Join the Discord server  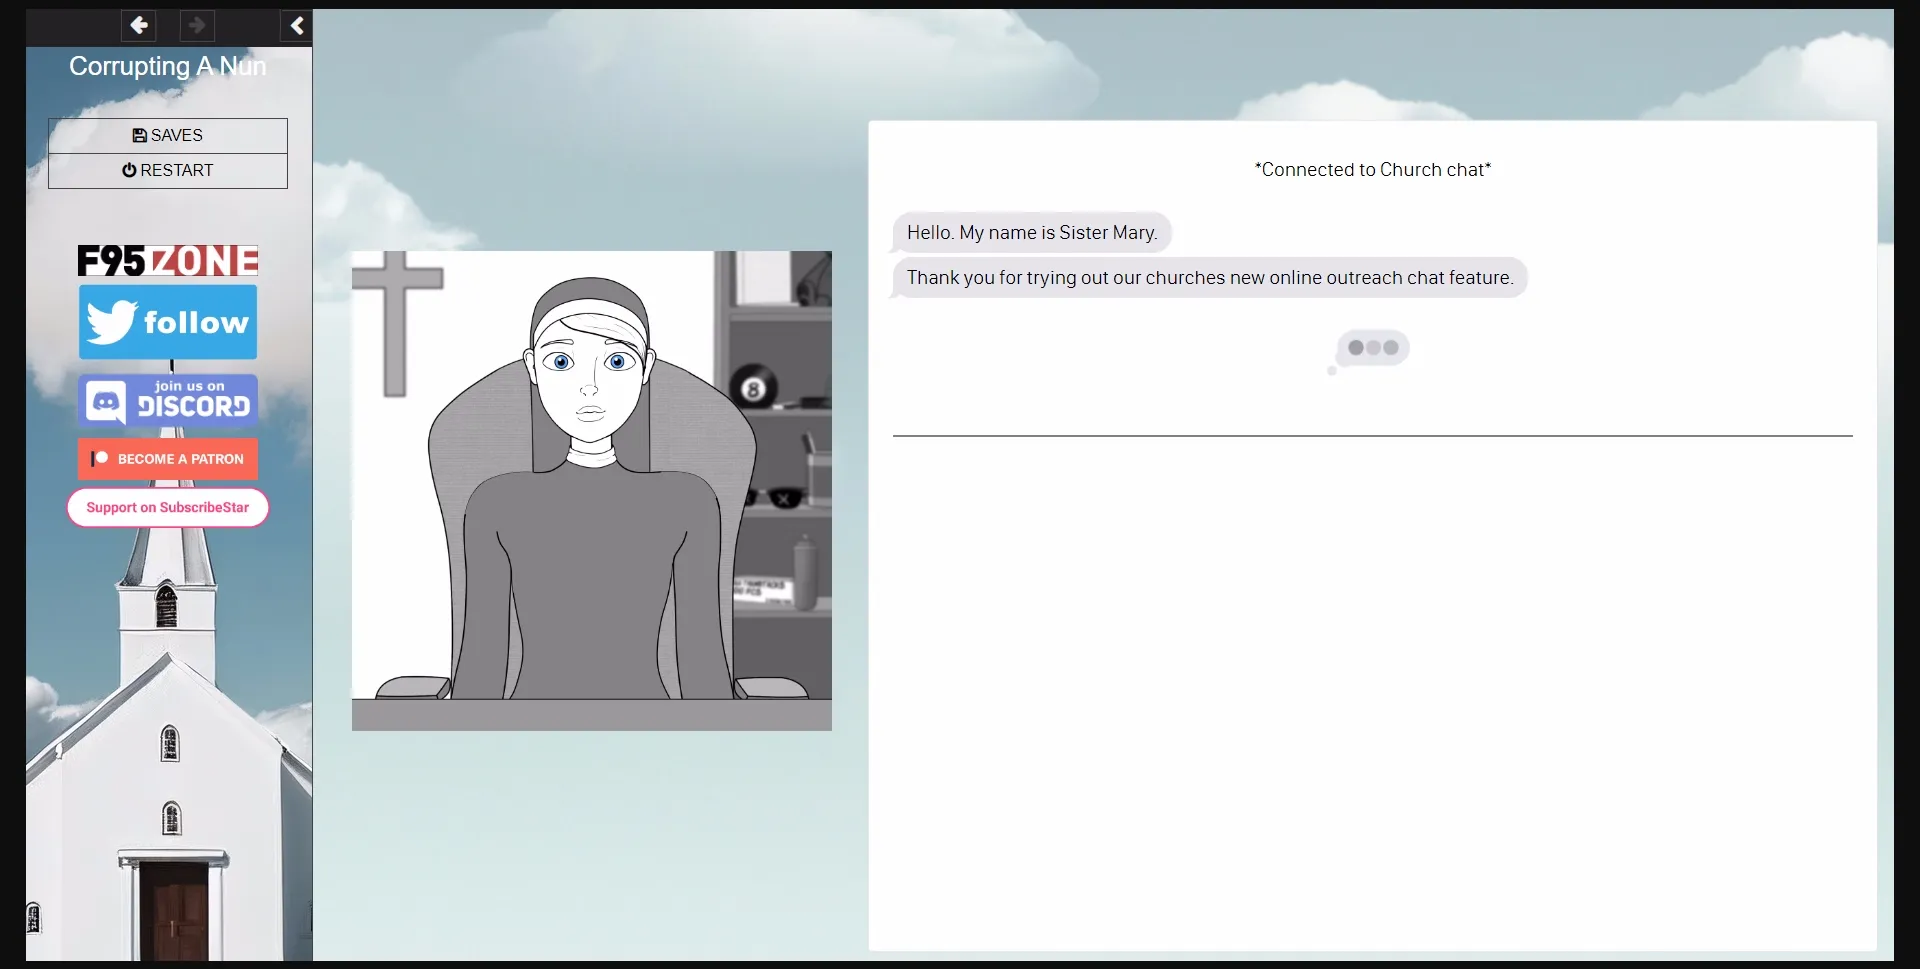(x=167, y=400)
